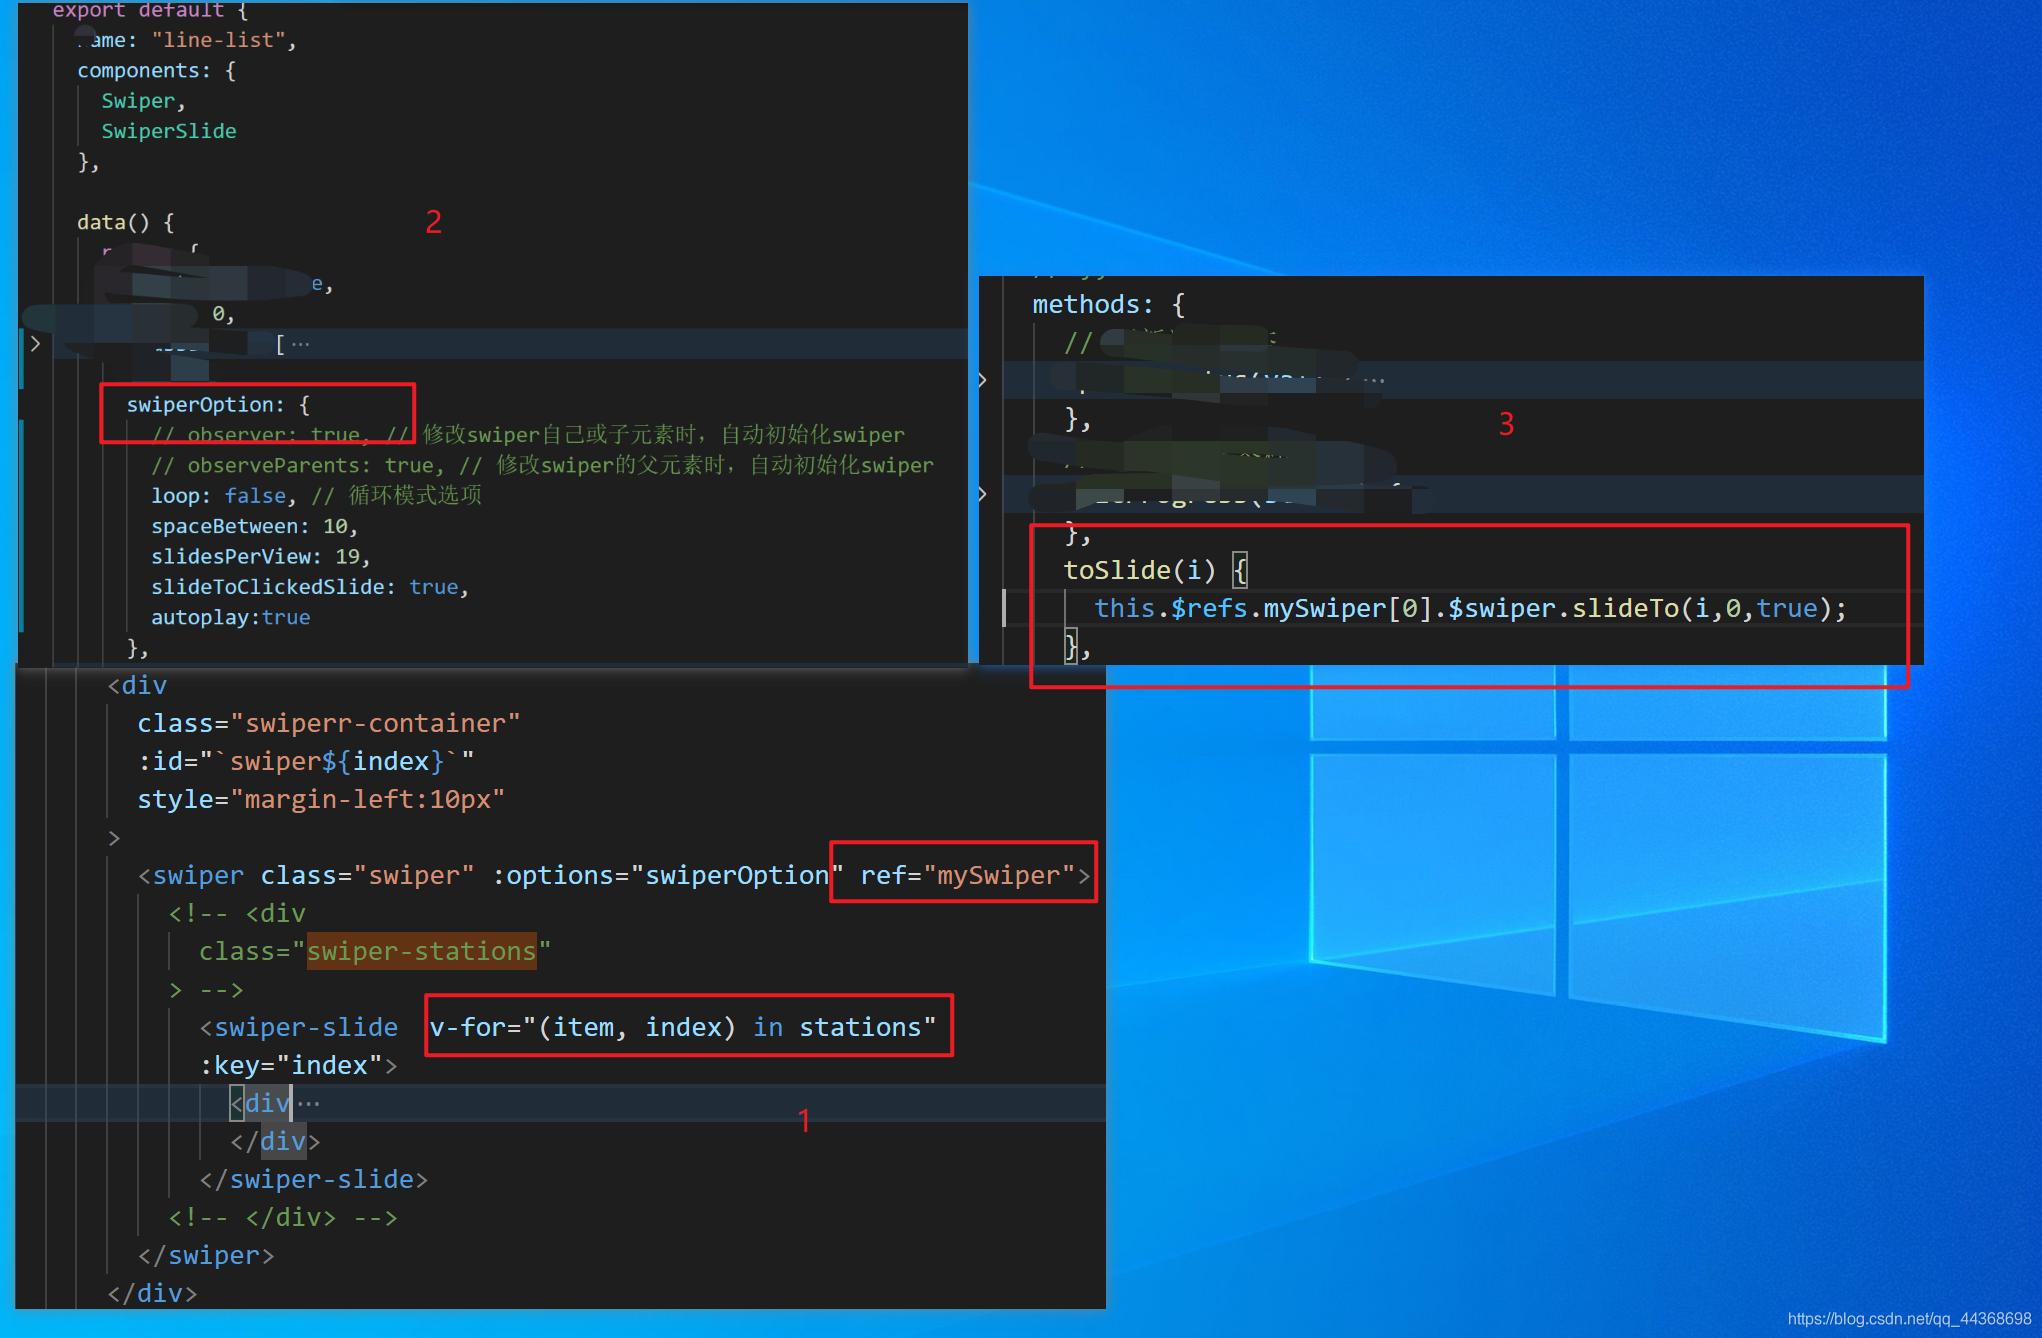Click the ellipsis after the folded <div tag
The image size is (2042, 1338).
pos(309,1103)
